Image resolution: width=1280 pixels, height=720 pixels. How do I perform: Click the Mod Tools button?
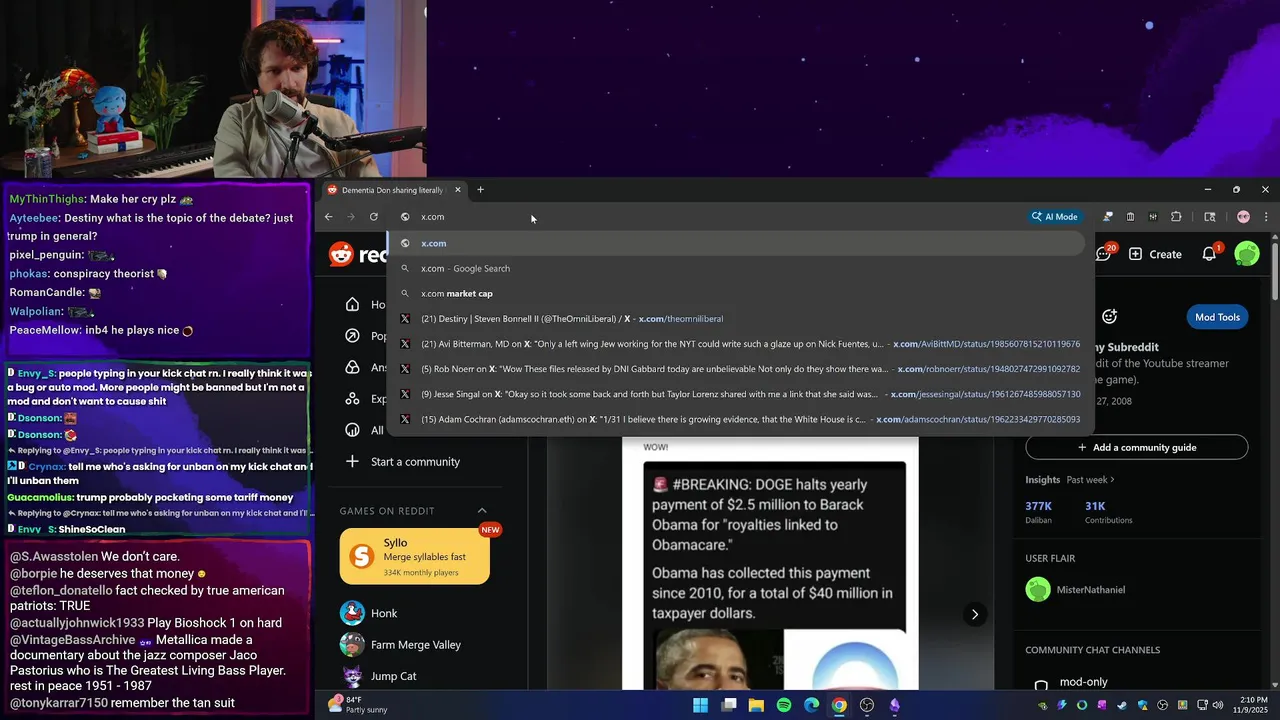tap(1217, 317)
